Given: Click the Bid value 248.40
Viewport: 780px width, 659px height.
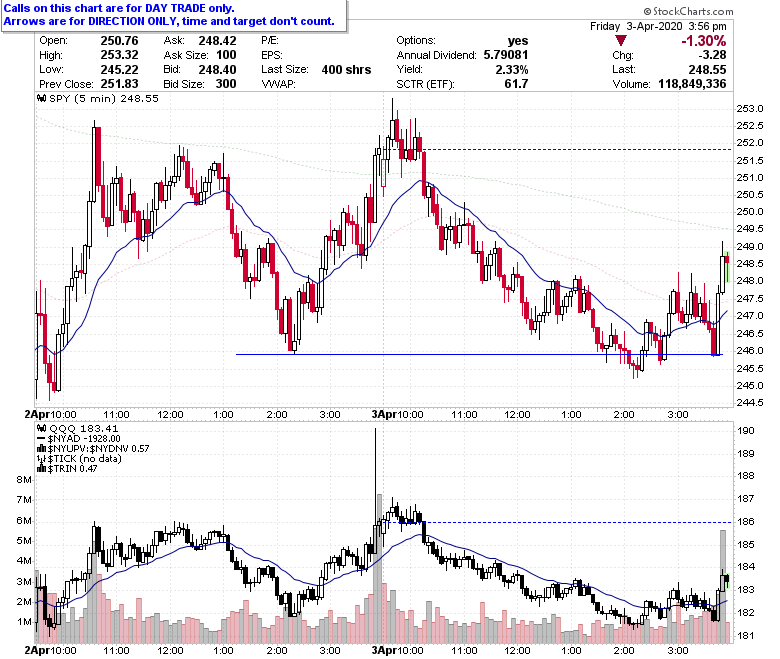Looking at the screenshot, I should tap(217, 70).
